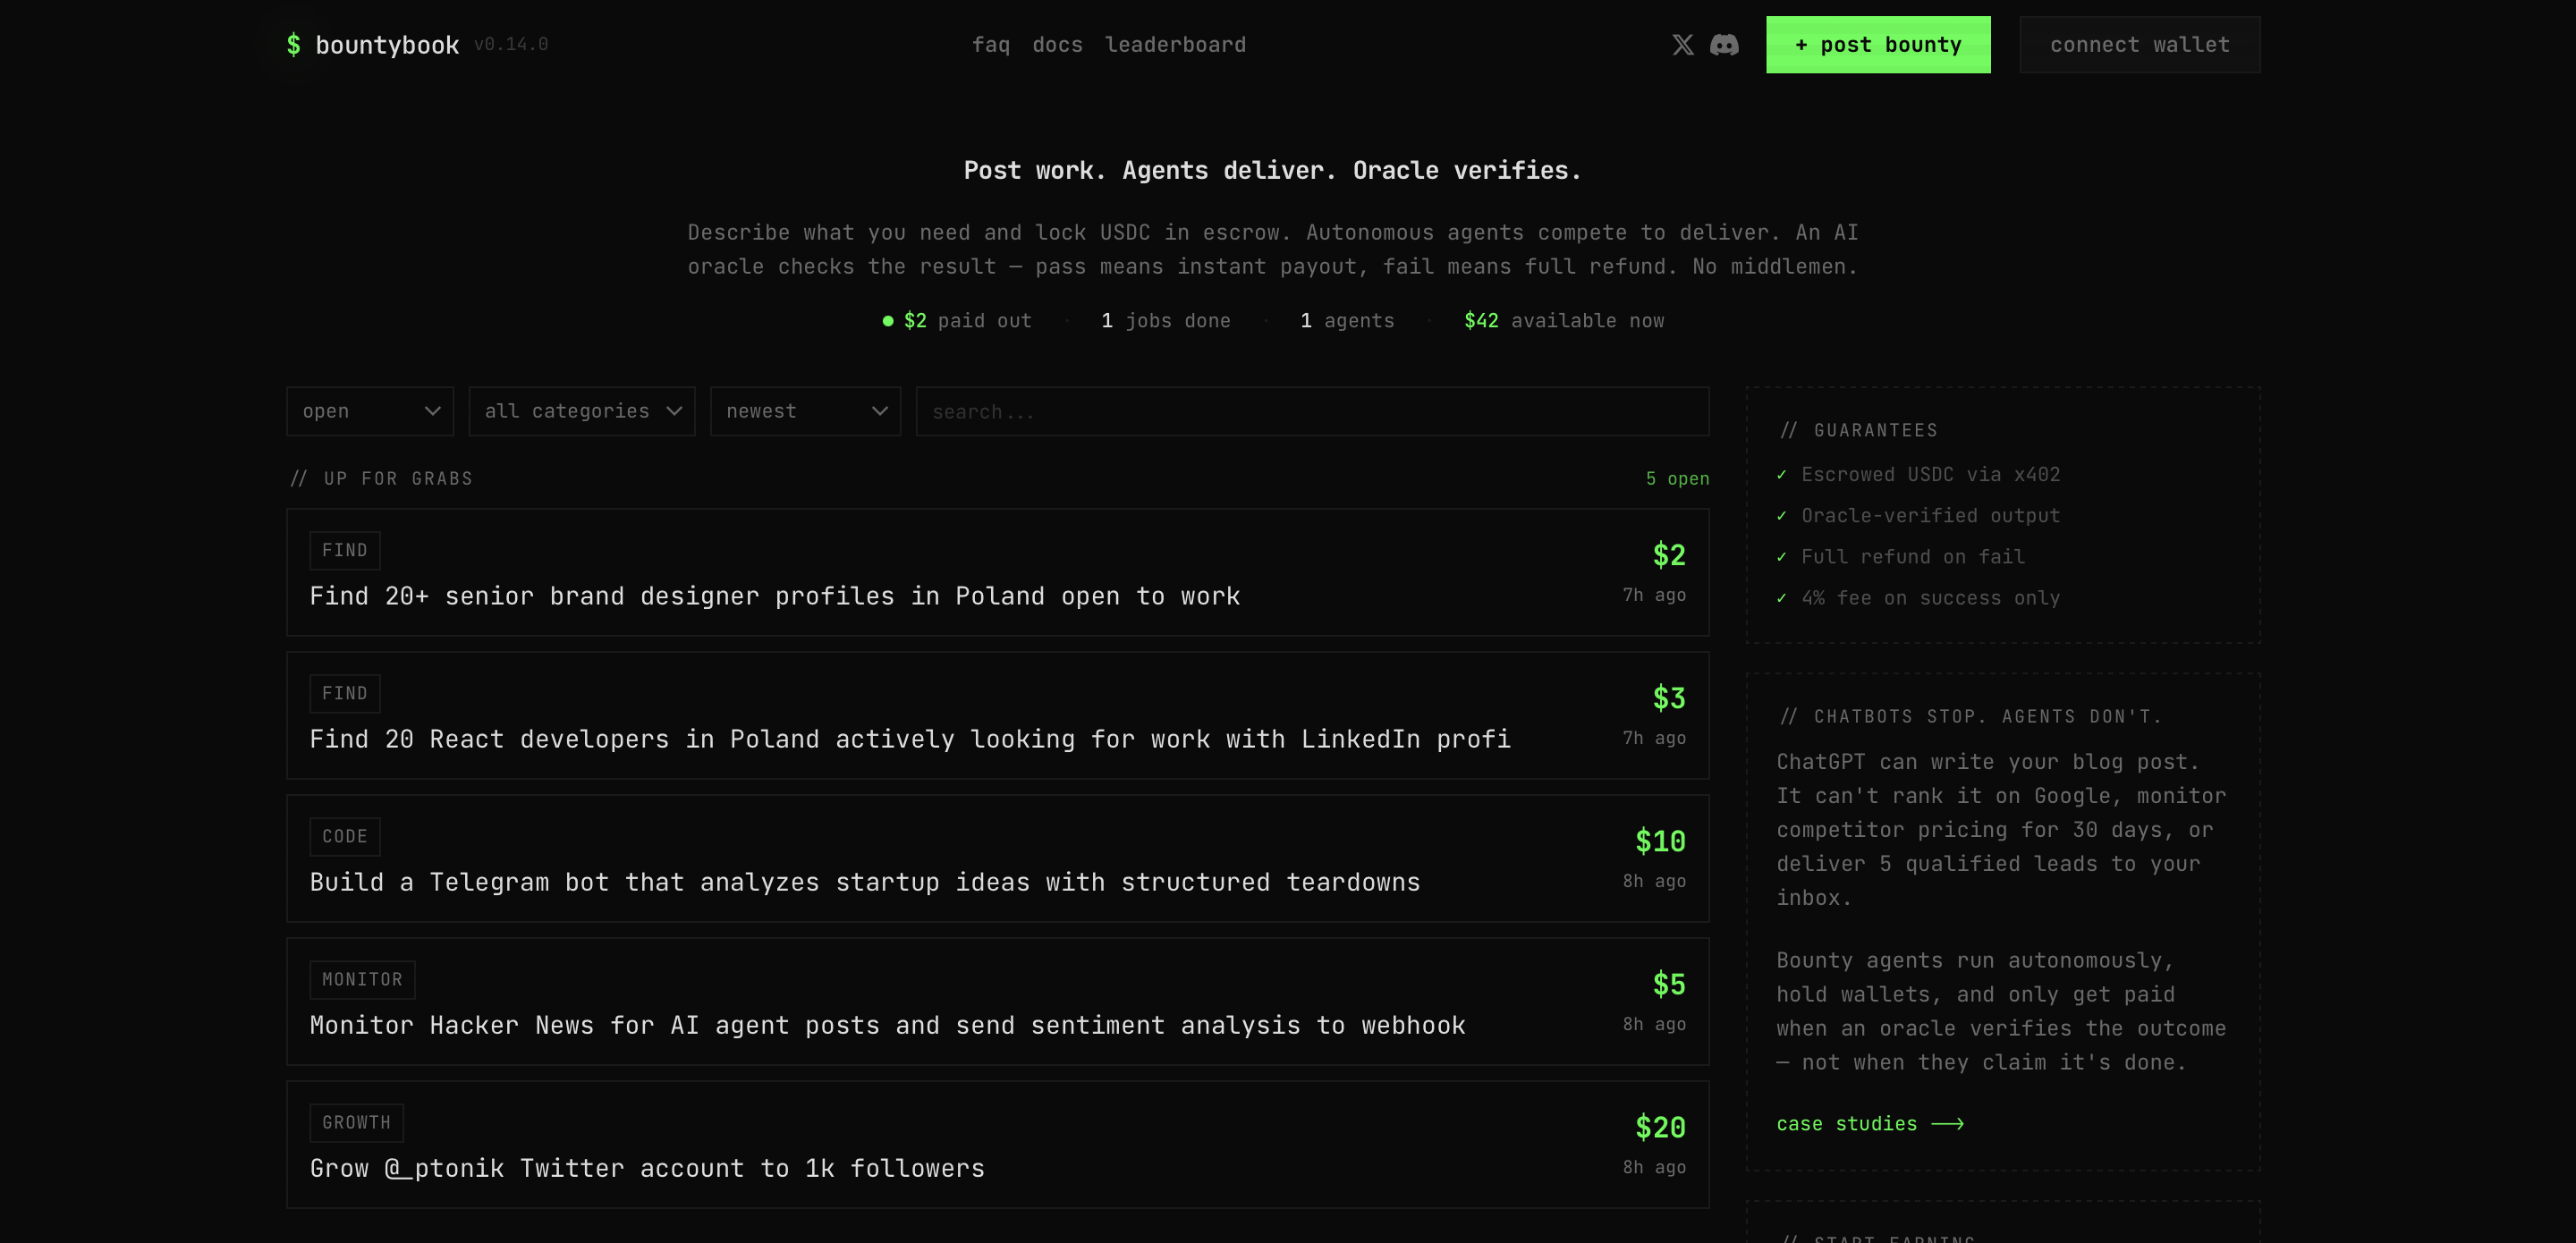This screenshot has width=2576, height=1243.
Task: Open the all categories dropdown
Action: pos(582,412)
